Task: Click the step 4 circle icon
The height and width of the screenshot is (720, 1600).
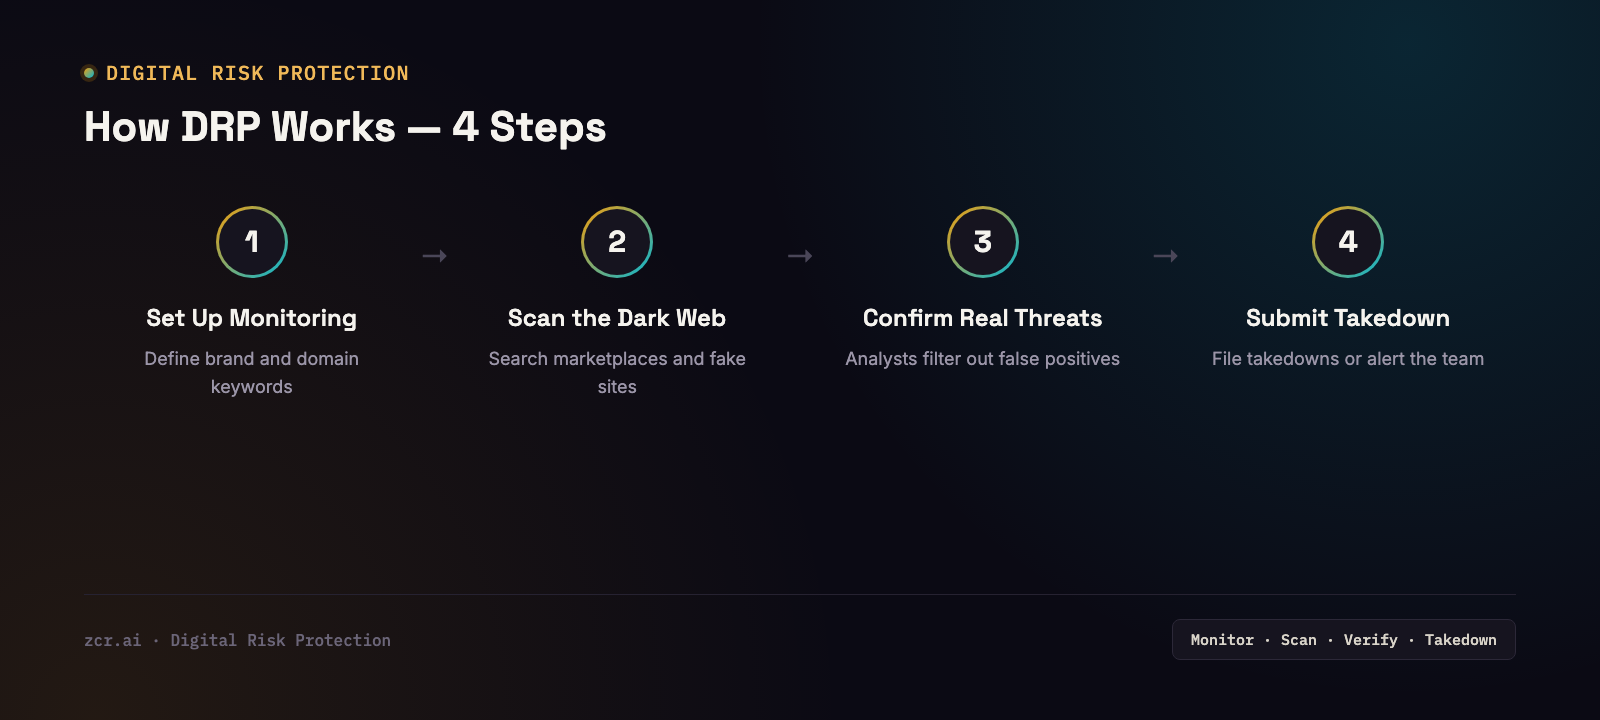Action: click(x=1348, y=242)
